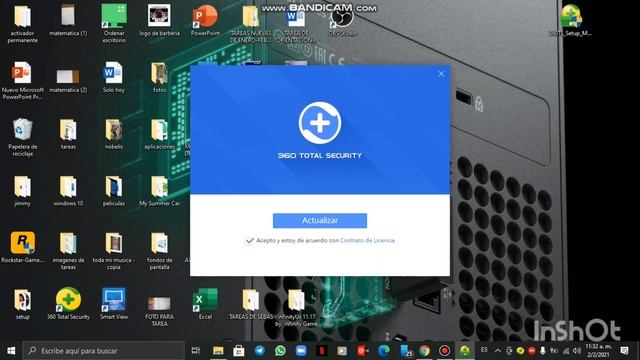The height and width of the screenshot is (360, 640).
Task: Click the ES language indicator
Action: point(484,350)
